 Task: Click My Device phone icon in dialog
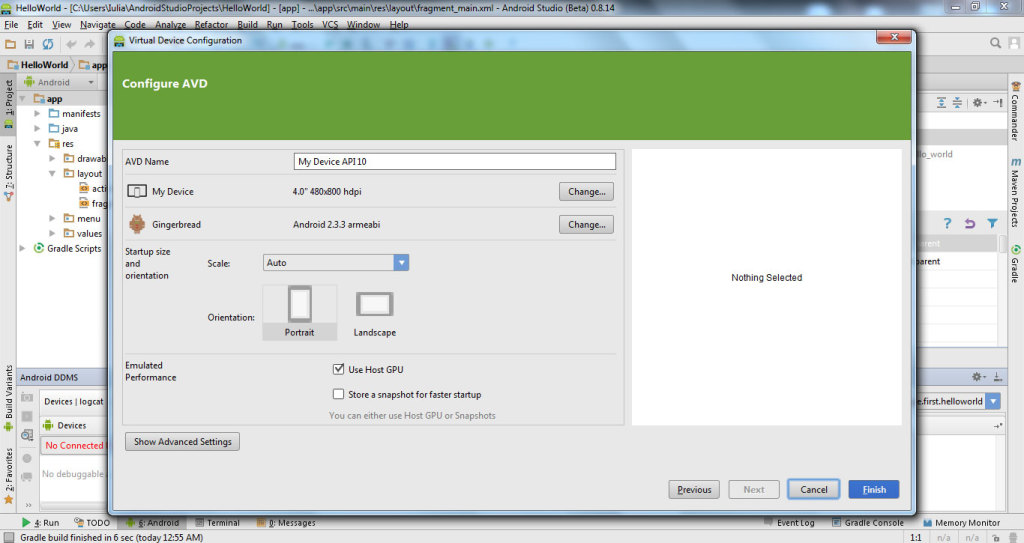(136, 191)
